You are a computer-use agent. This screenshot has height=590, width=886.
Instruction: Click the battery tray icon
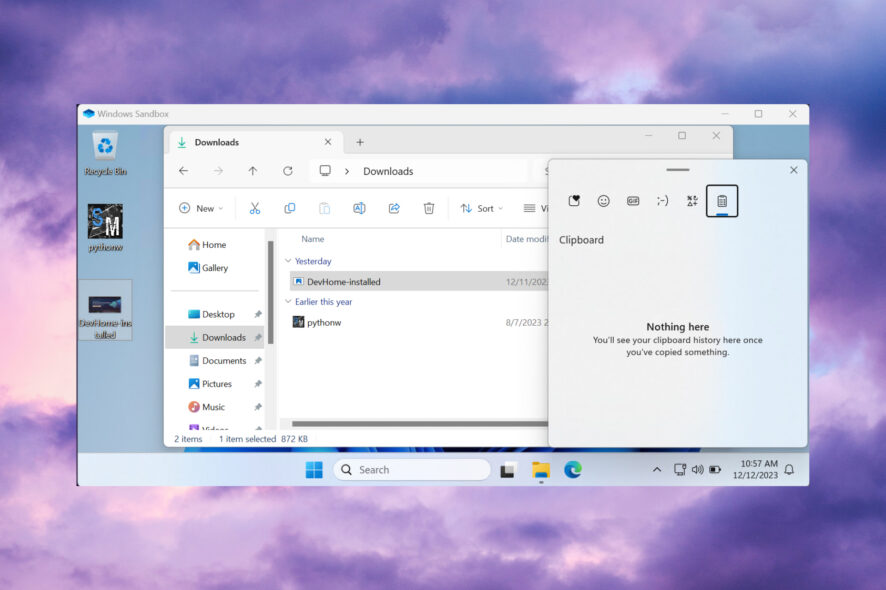point(715,470)
